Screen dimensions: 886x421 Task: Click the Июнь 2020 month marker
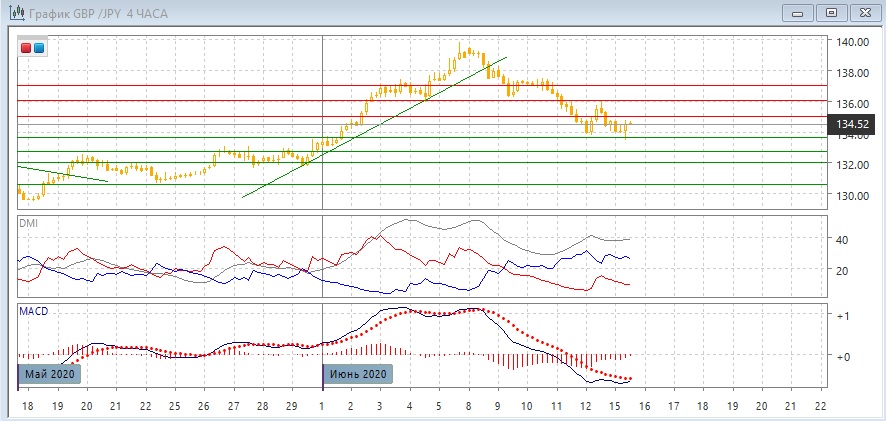point(357,374)
